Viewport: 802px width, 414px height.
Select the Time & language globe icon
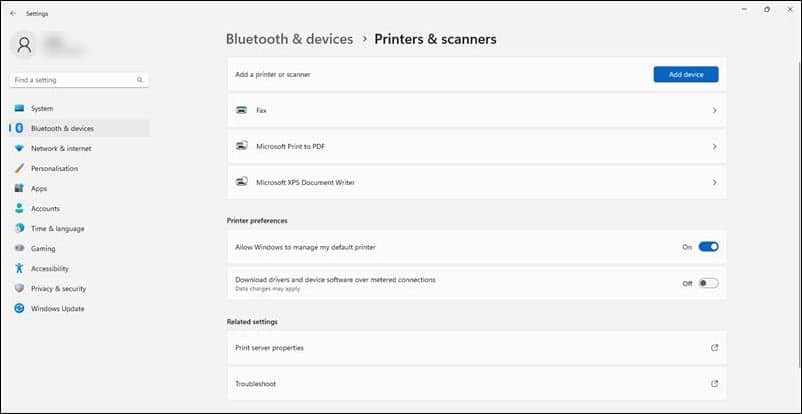pyautogui.click(x=19, y=228)
